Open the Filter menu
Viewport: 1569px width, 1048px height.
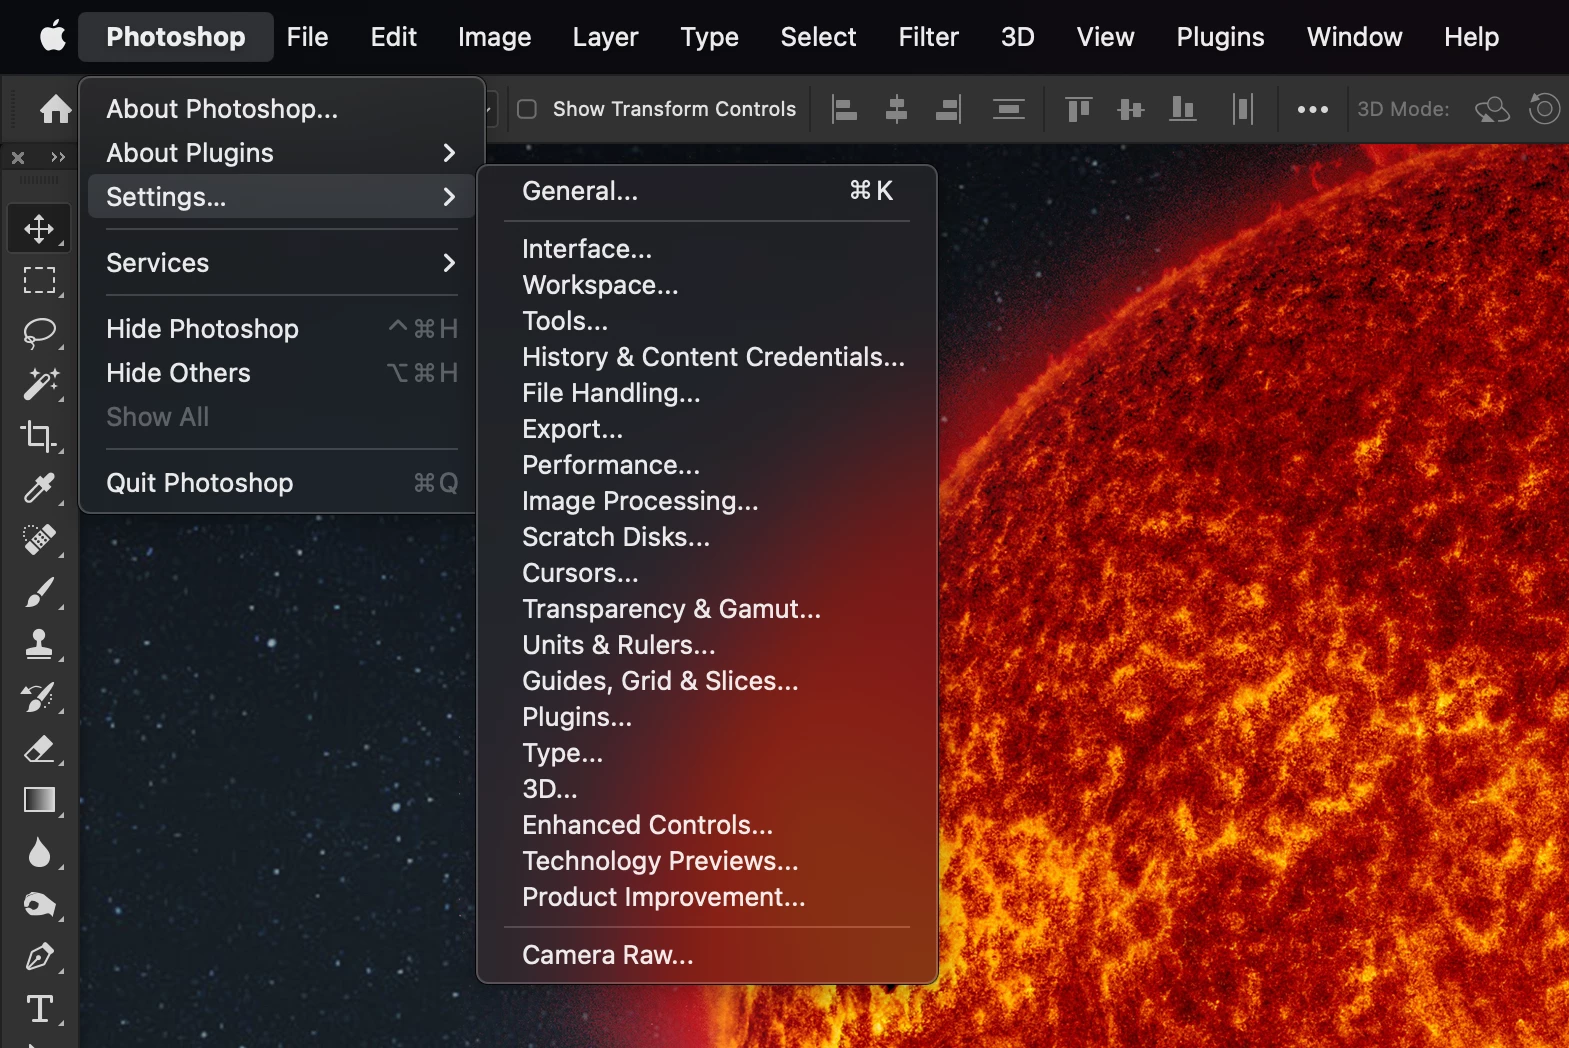pos(928,37)
